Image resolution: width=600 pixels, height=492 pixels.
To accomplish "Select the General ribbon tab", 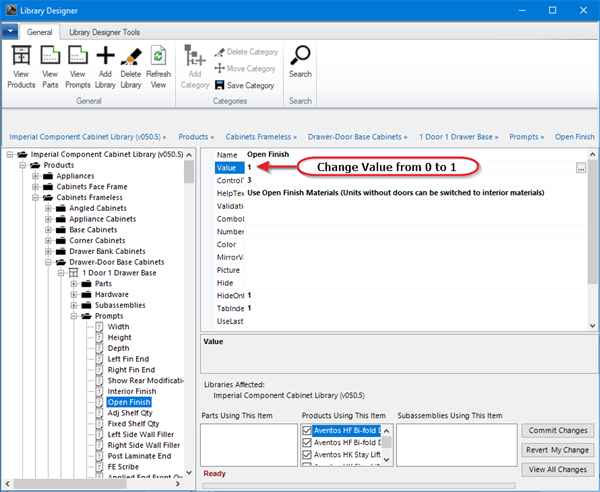I will click(x=40, y=32).
